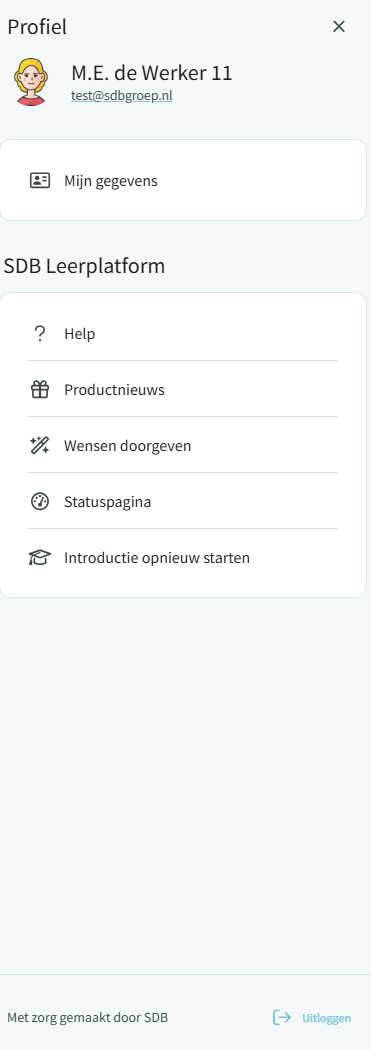Viewport: 371px width, 1050px height.
Task: Click the SDB Leerplatform section heading
Action: click(84, 266)
